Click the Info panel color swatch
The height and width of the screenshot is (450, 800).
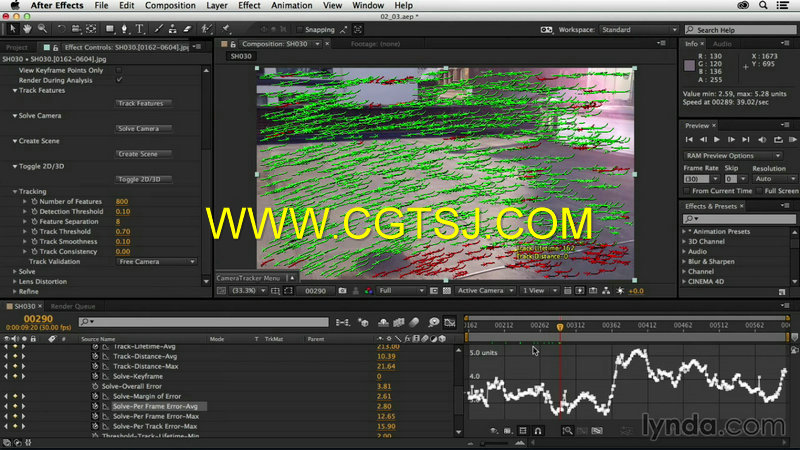[x=689, y=65]
